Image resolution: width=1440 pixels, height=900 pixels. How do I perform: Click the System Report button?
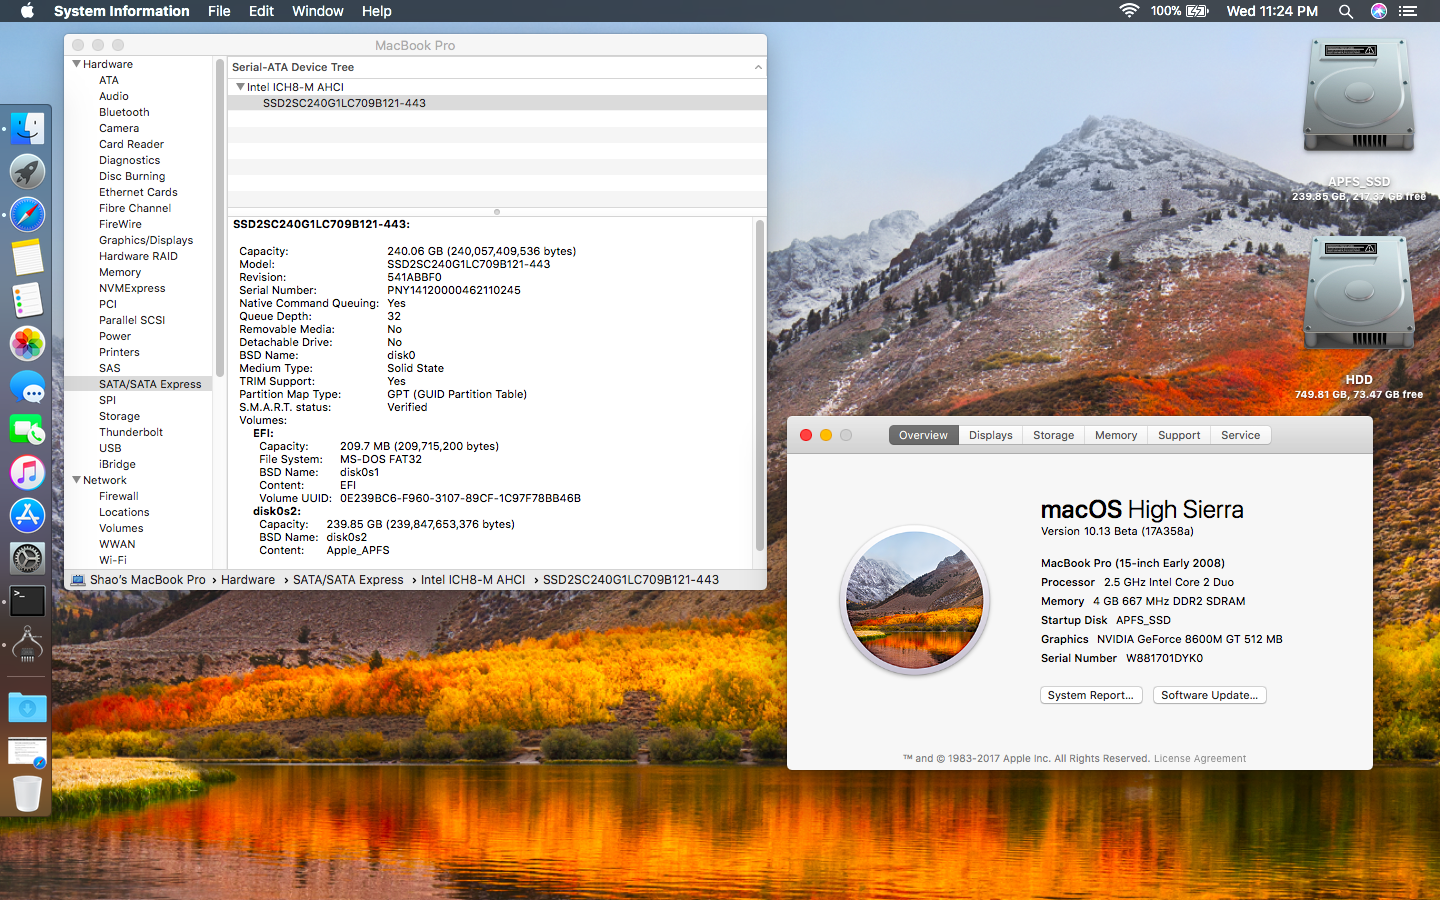click(x=1091, y=695)
